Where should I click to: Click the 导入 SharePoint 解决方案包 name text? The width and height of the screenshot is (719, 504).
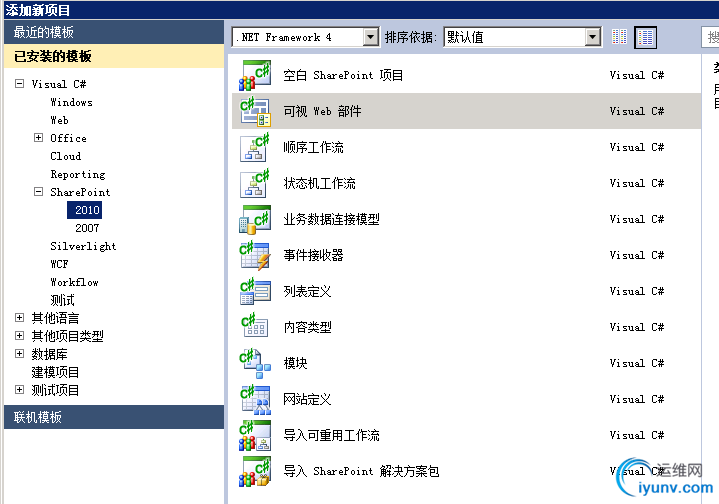point(361,471)
